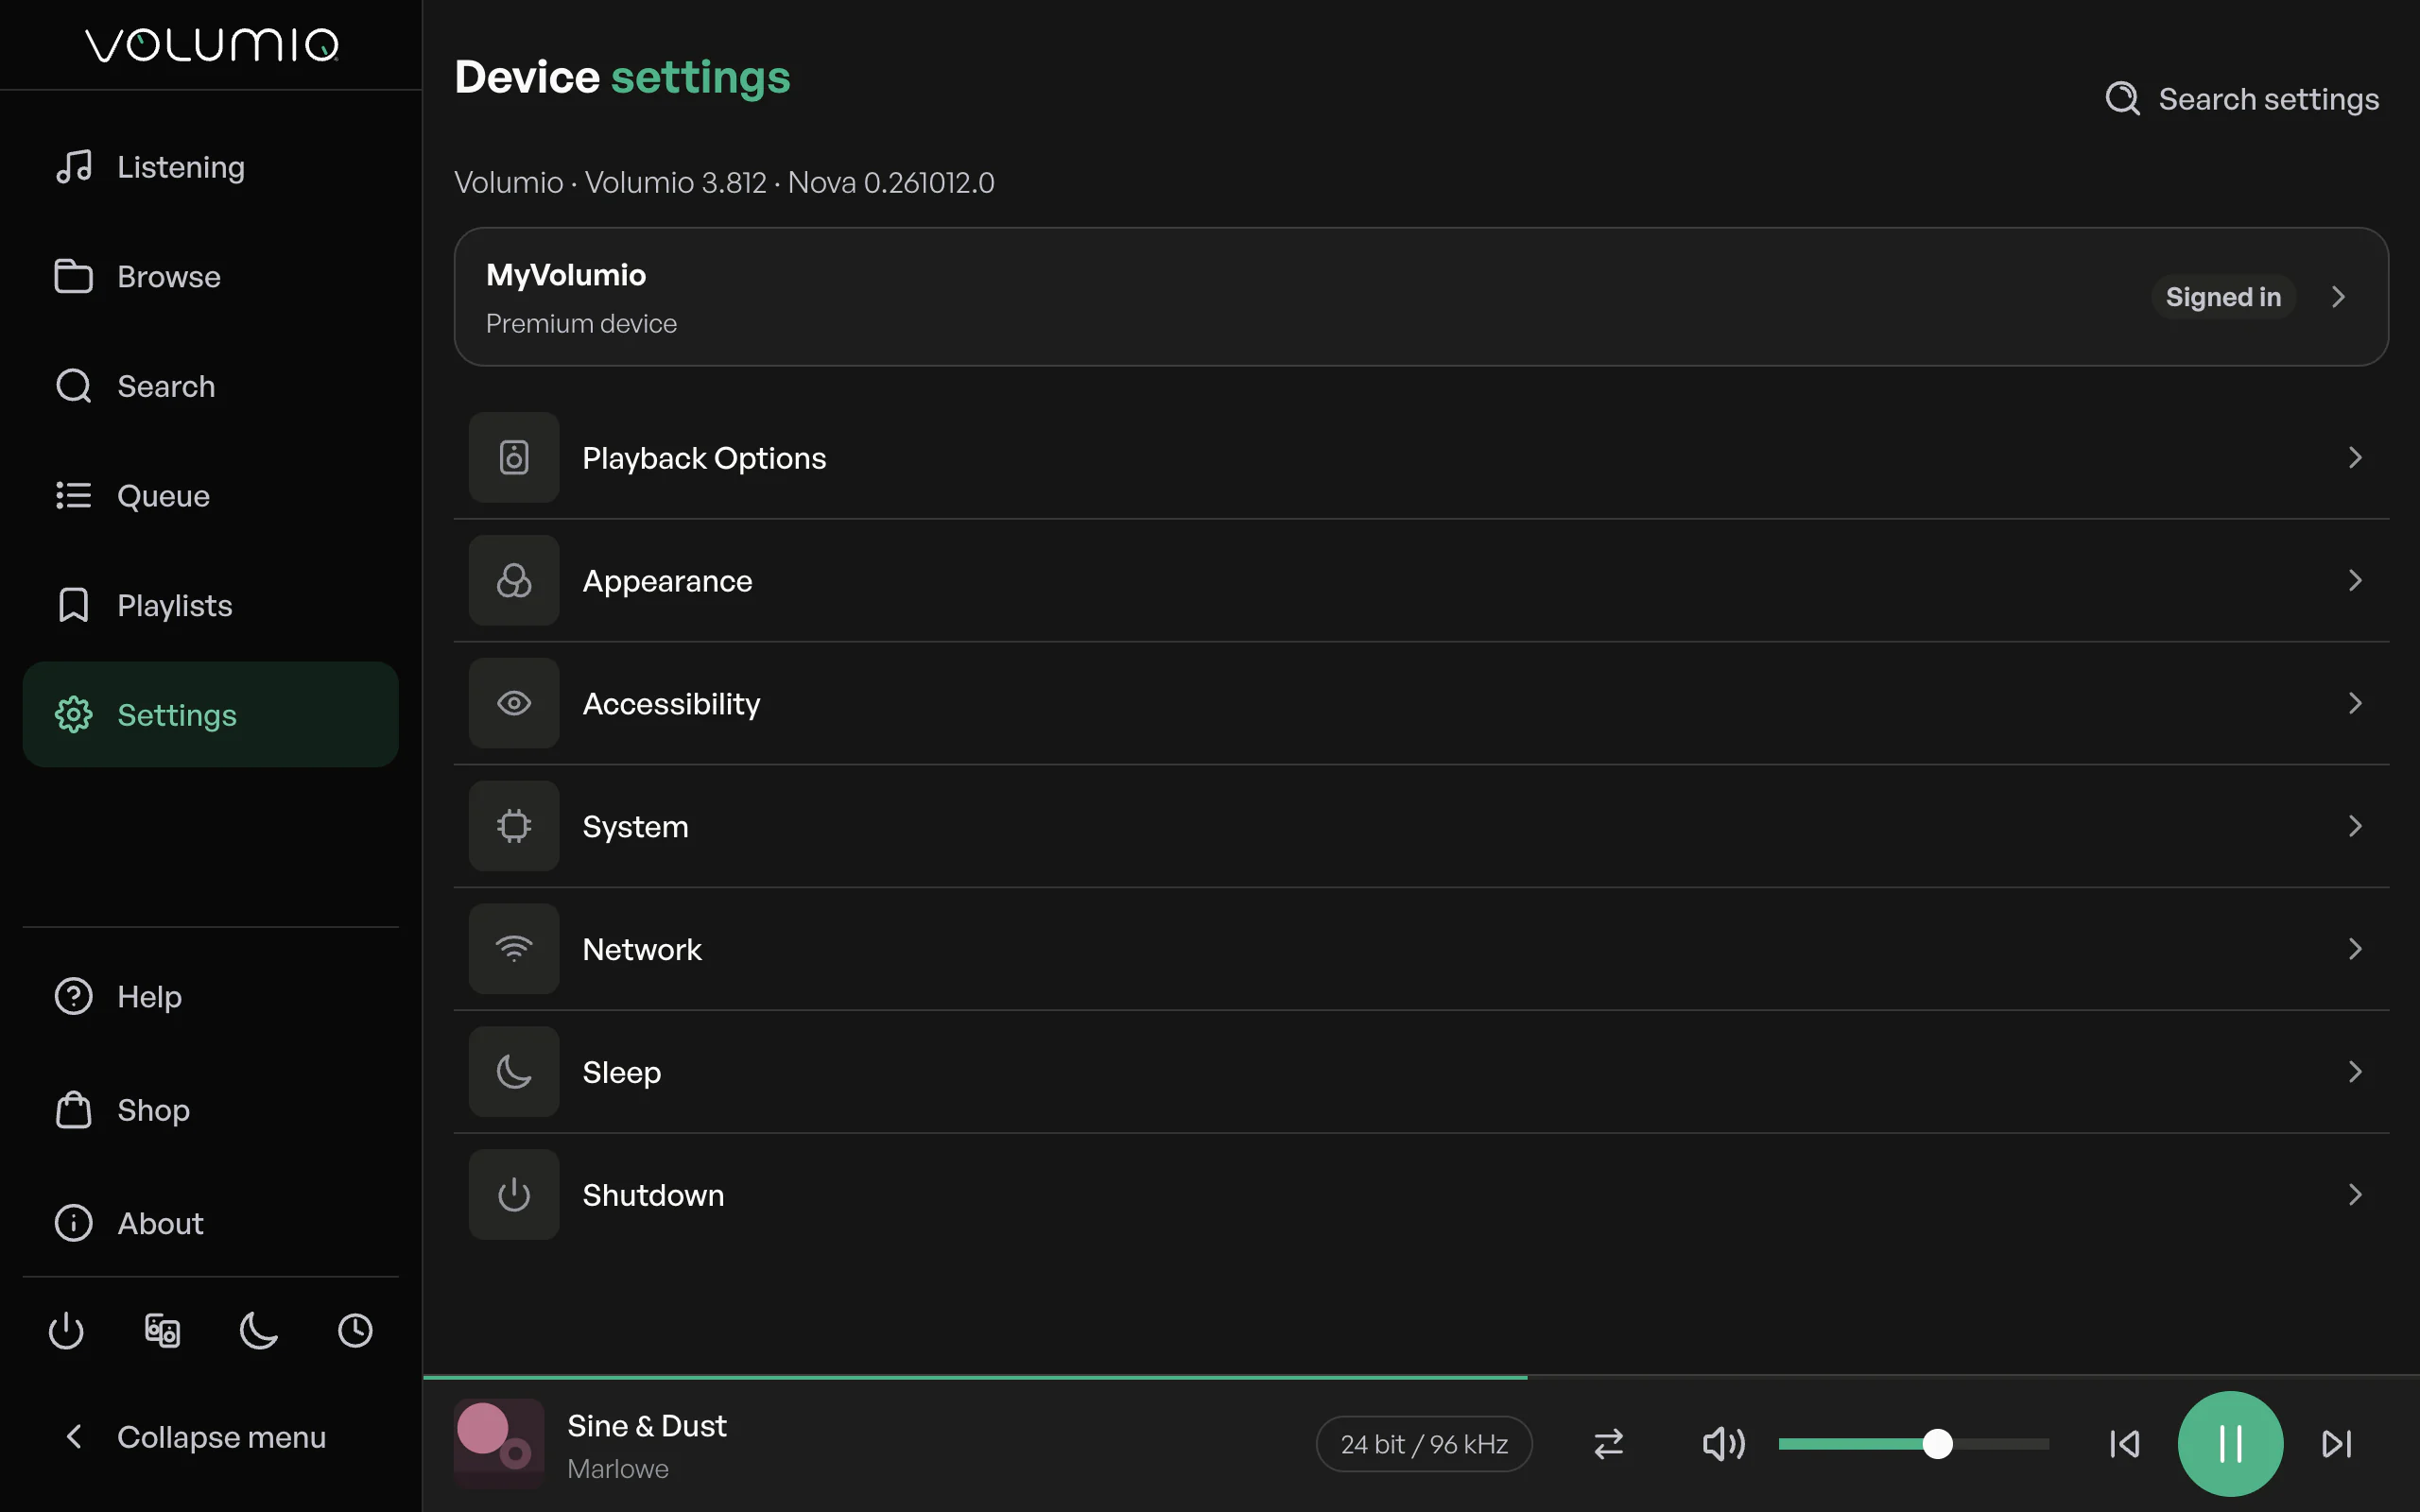Mute audio with the speaker icon
The image size is (2420, 1512).
[x=1723, y=1444]
